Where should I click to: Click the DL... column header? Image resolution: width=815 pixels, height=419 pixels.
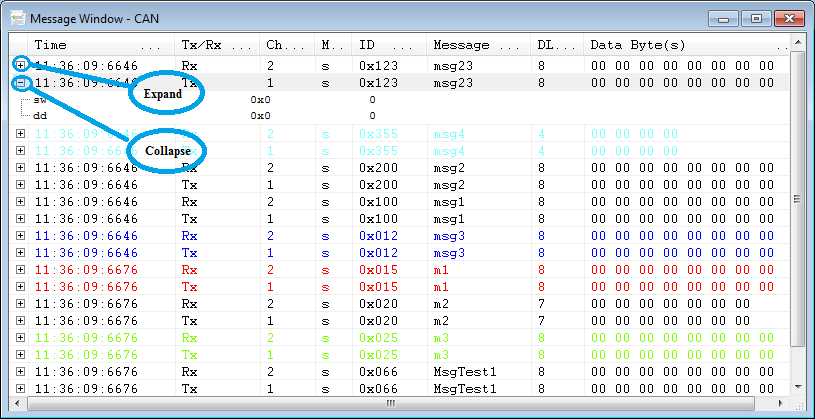point(557,45)
